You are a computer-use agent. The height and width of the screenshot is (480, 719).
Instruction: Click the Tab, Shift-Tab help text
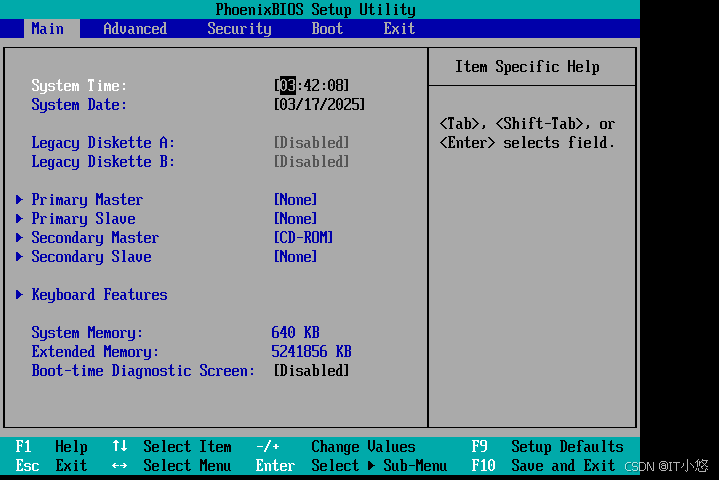pos(527,133)
